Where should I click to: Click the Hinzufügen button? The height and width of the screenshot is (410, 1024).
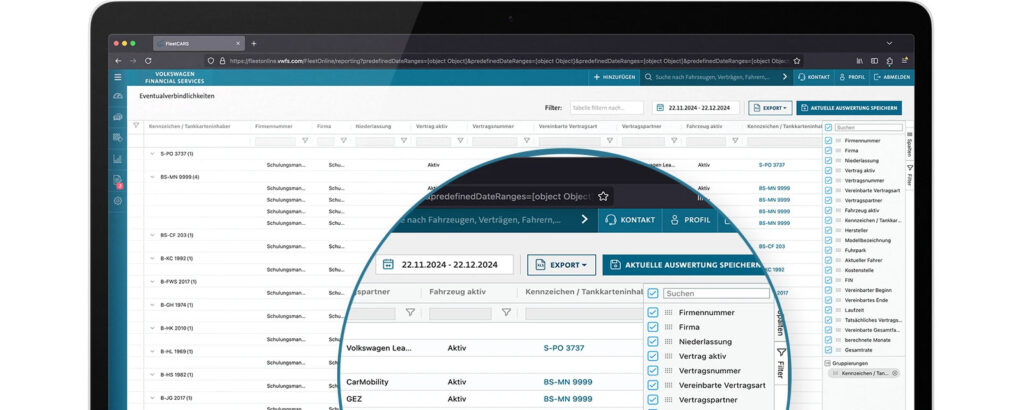[615, 77]
